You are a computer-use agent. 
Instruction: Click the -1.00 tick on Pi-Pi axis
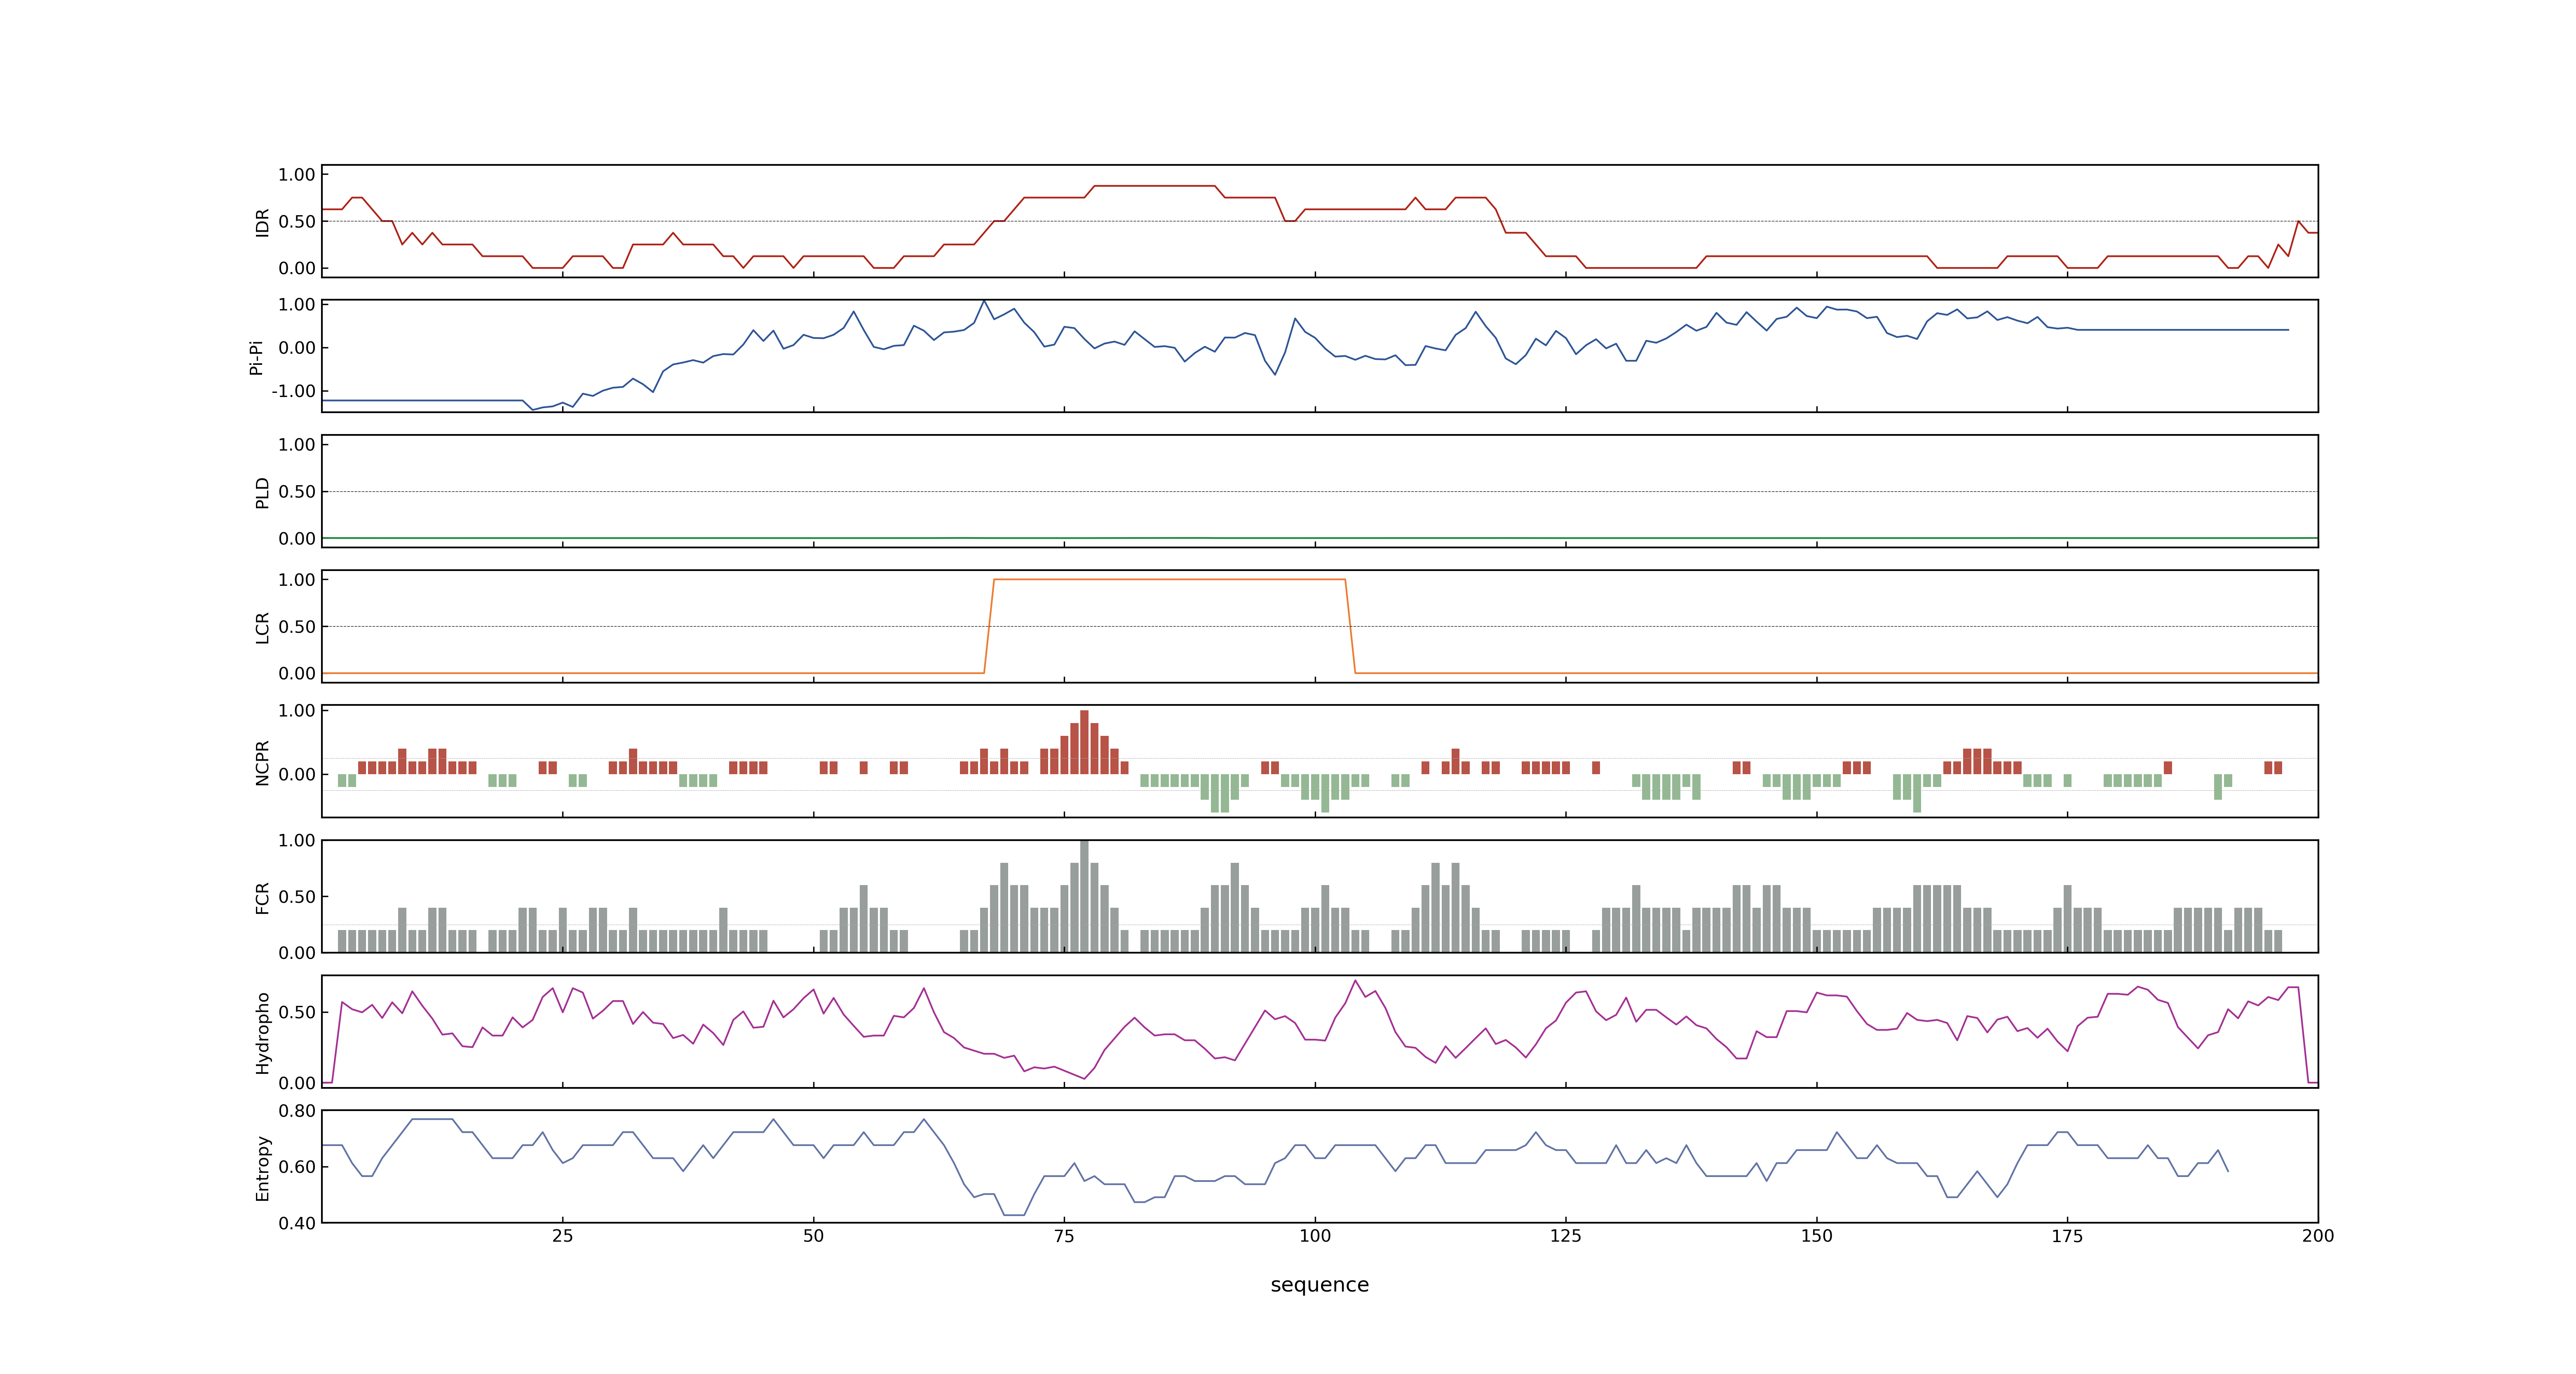point(293,391)
